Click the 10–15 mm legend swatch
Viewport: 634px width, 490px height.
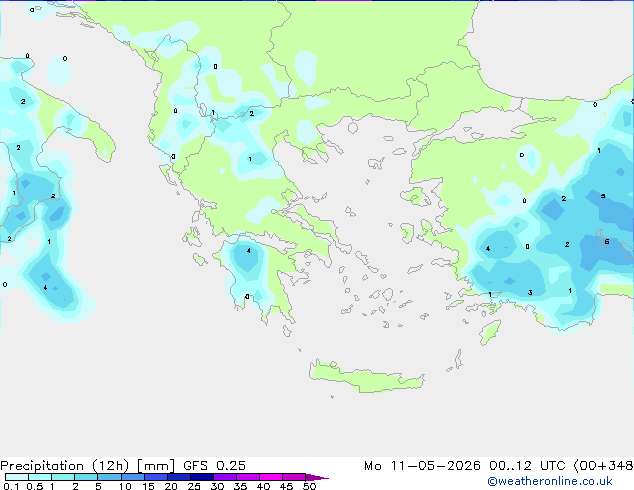point(133,477)
